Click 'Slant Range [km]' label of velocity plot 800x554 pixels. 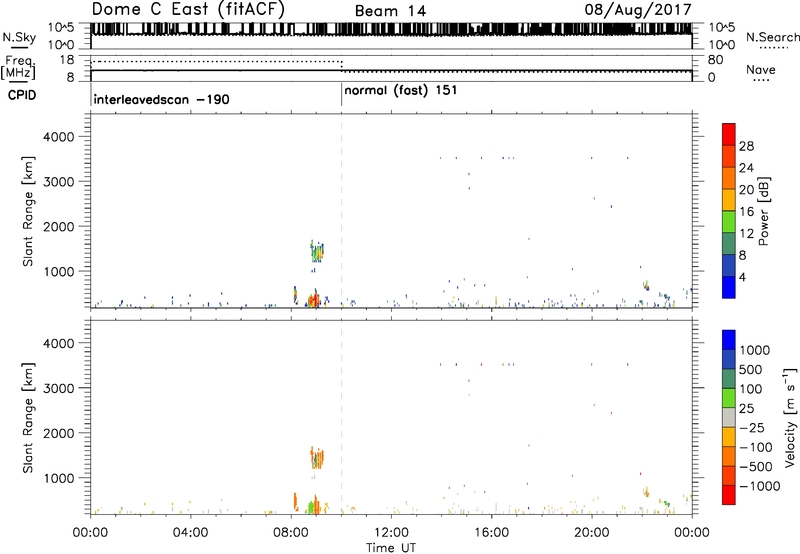pyautogui.click(x=28, y=417)
